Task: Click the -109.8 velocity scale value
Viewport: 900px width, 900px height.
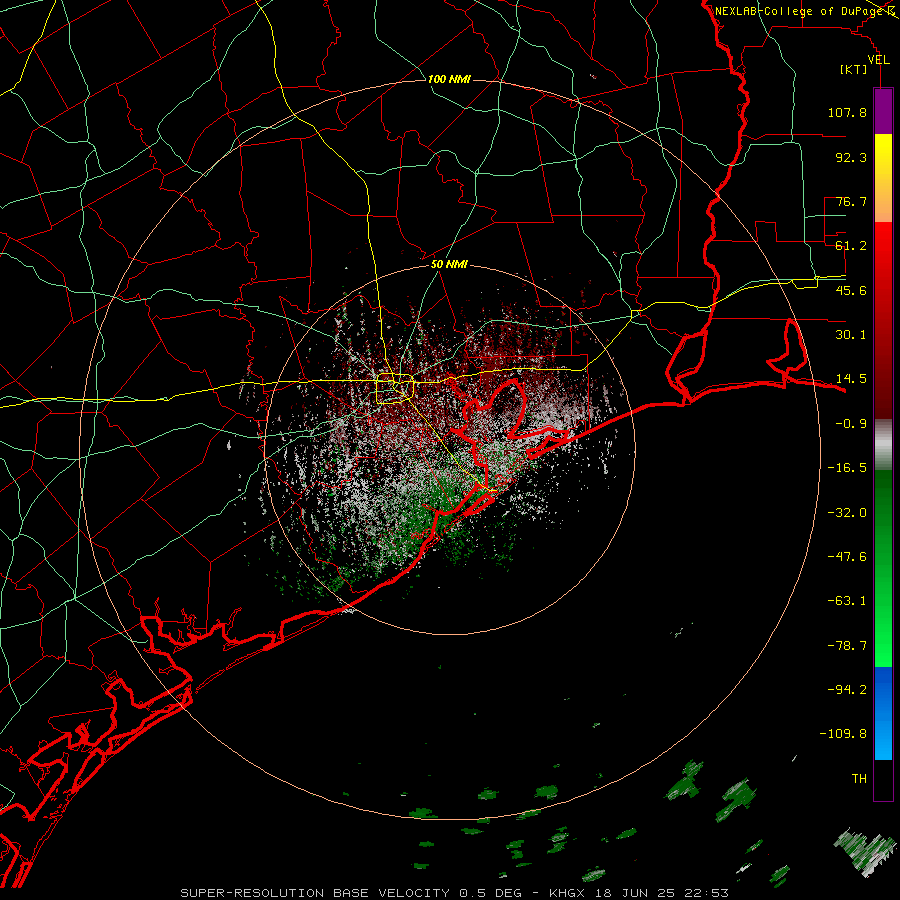Action: 843,734
